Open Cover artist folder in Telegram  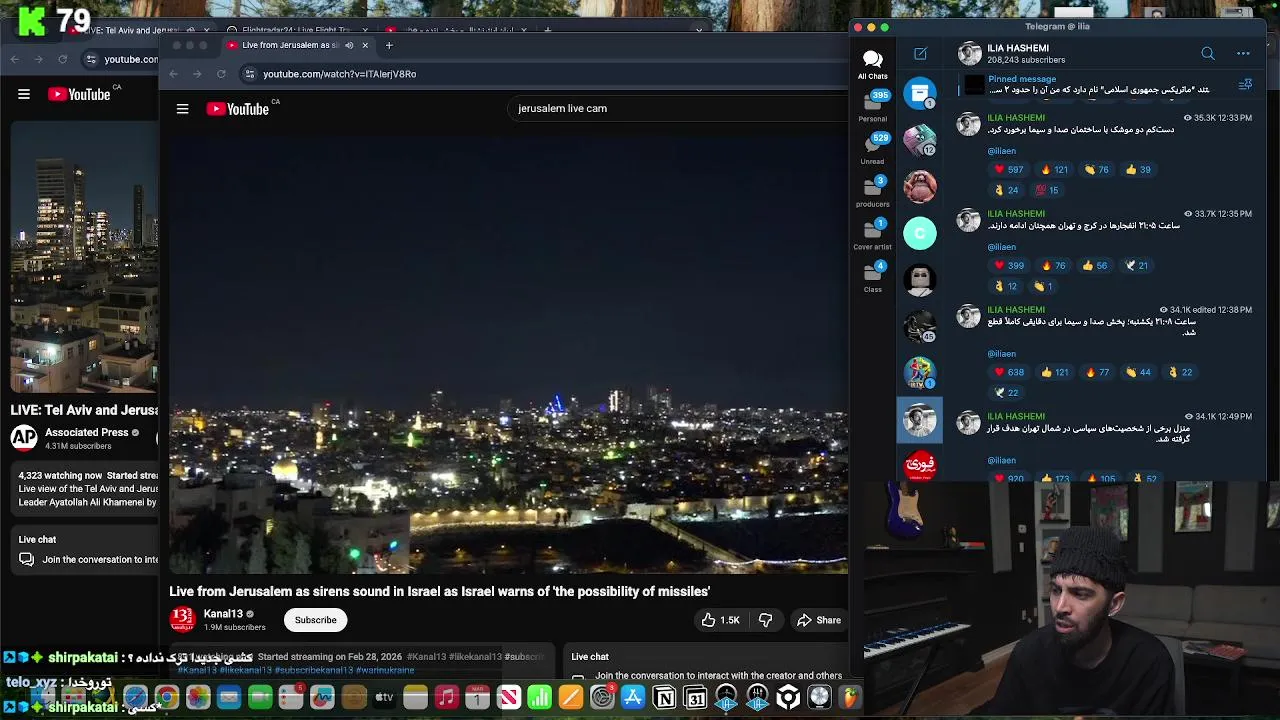pos(872,235)
